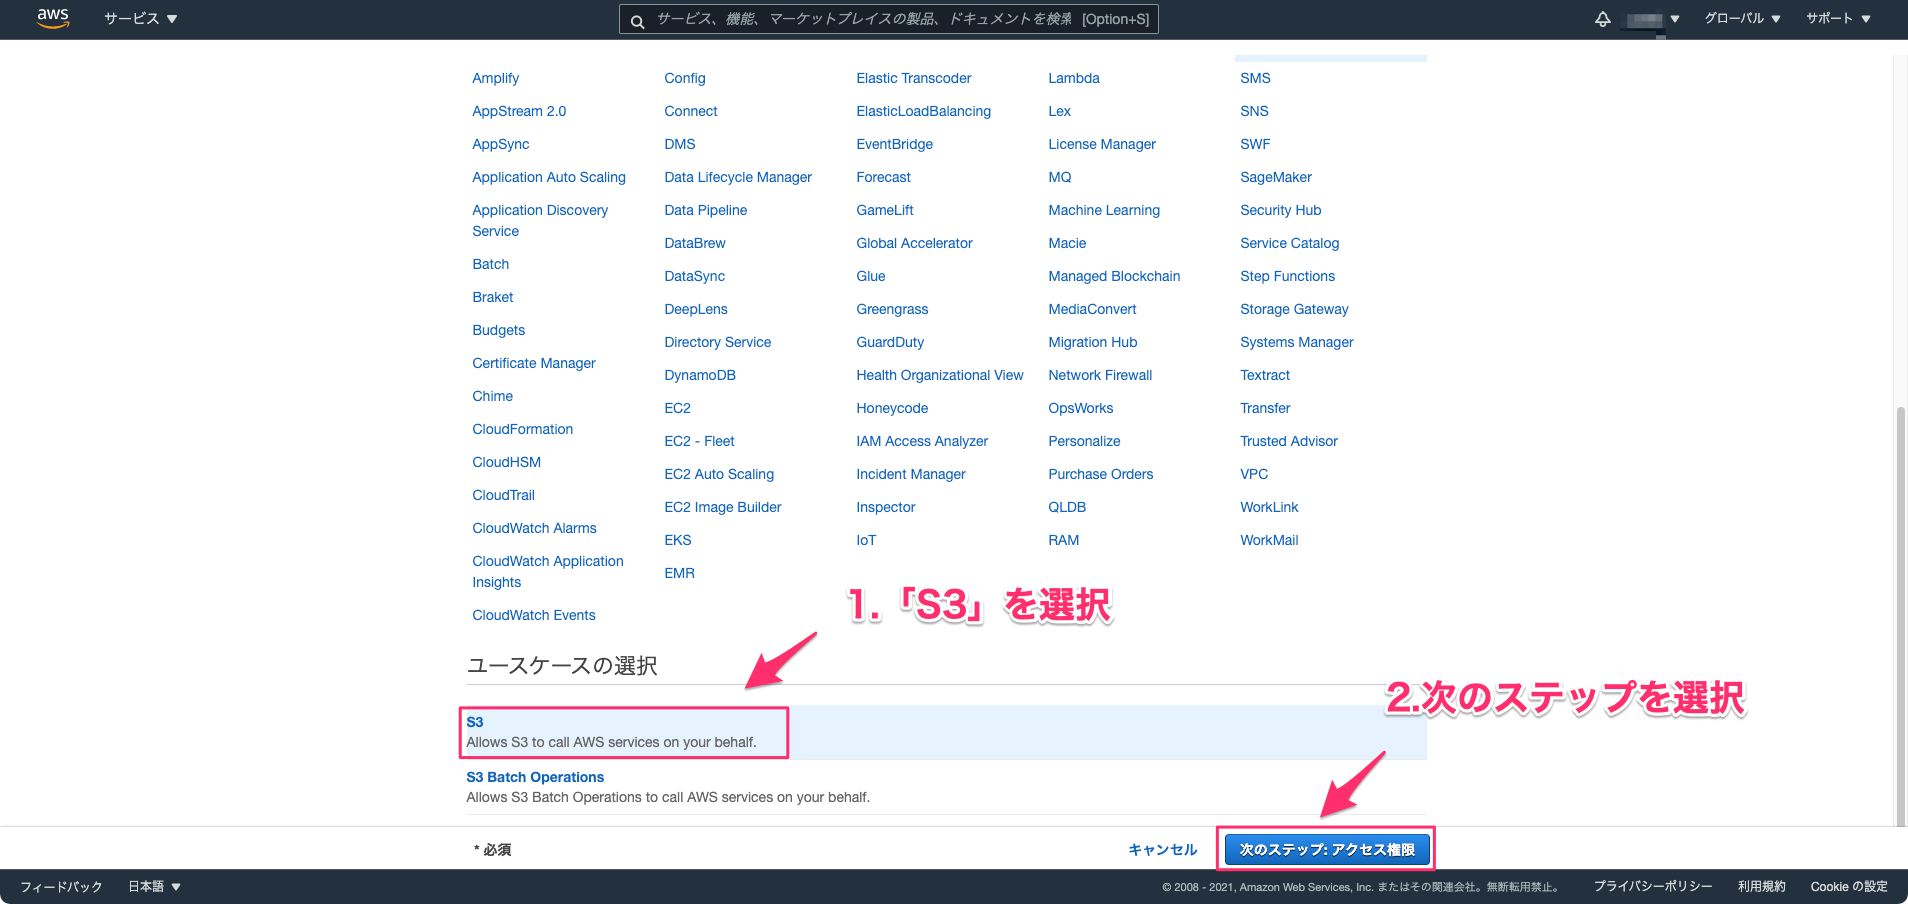Choose Data Lifecycle Manager service
The width and height of the screenshot is (1908, 904).
738,177
